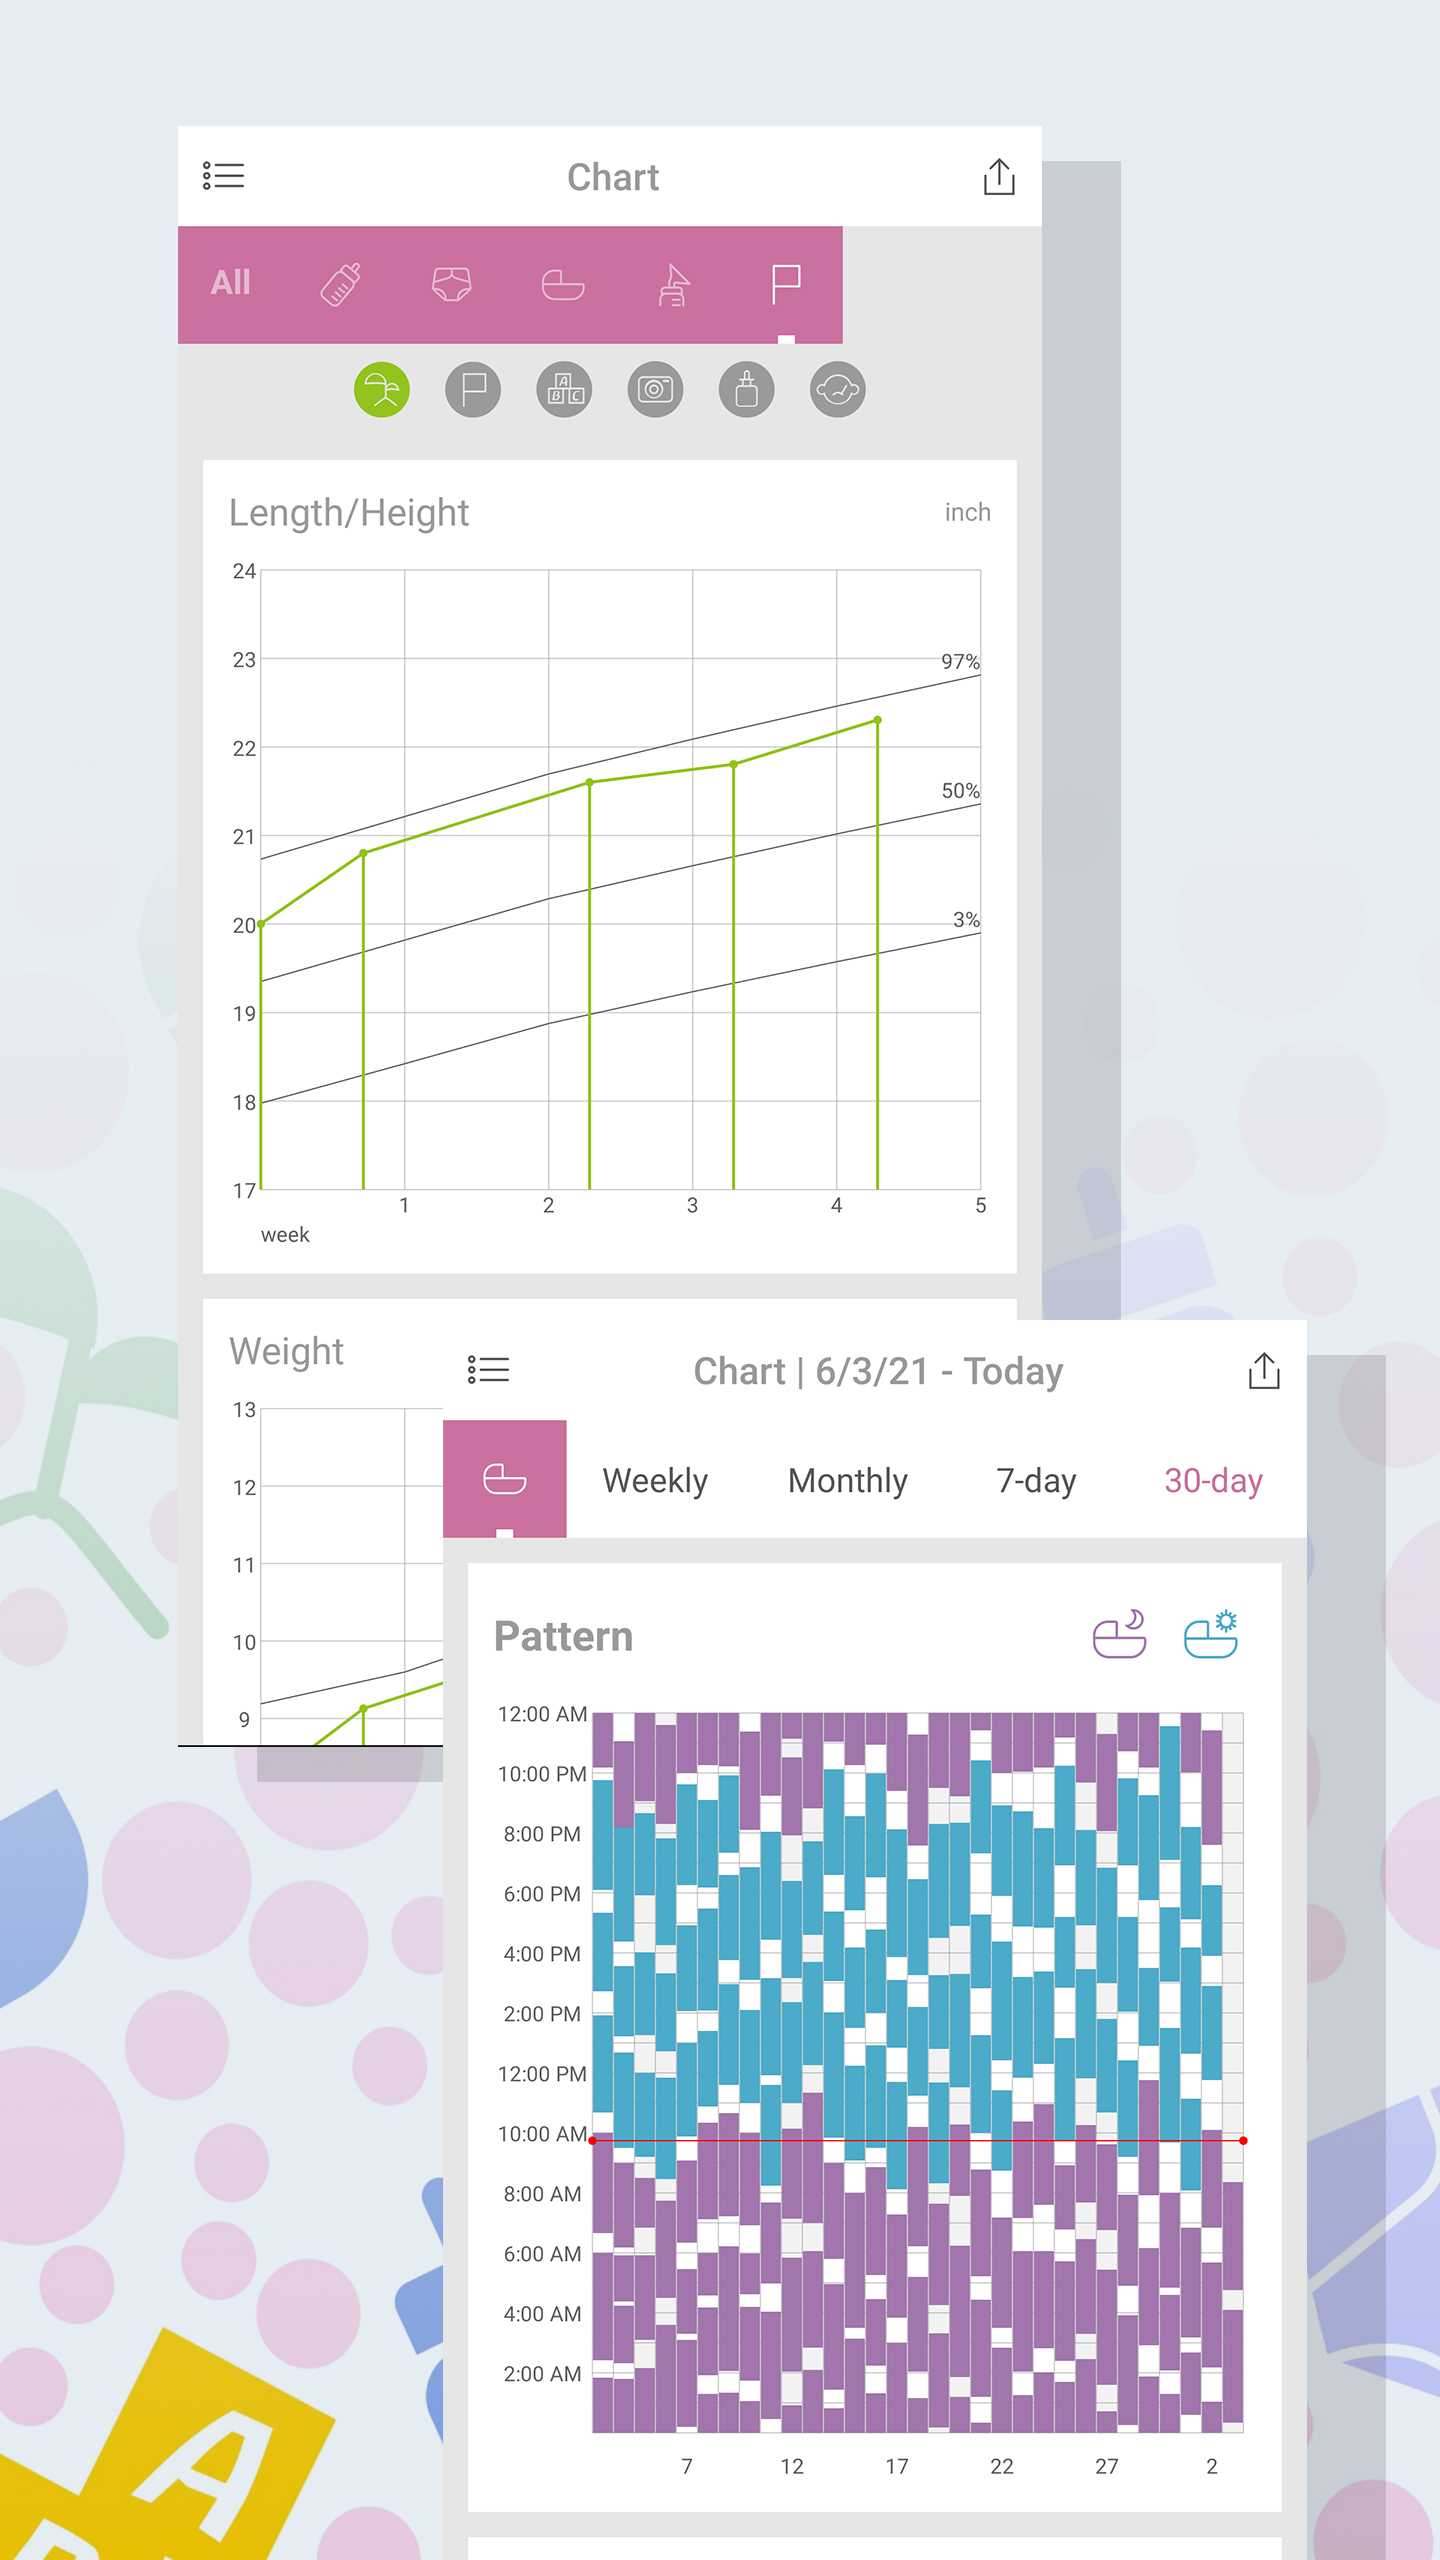1440x2560 pixels.
Task: Switch to the Monthly tab
Action: point(846,1480)
